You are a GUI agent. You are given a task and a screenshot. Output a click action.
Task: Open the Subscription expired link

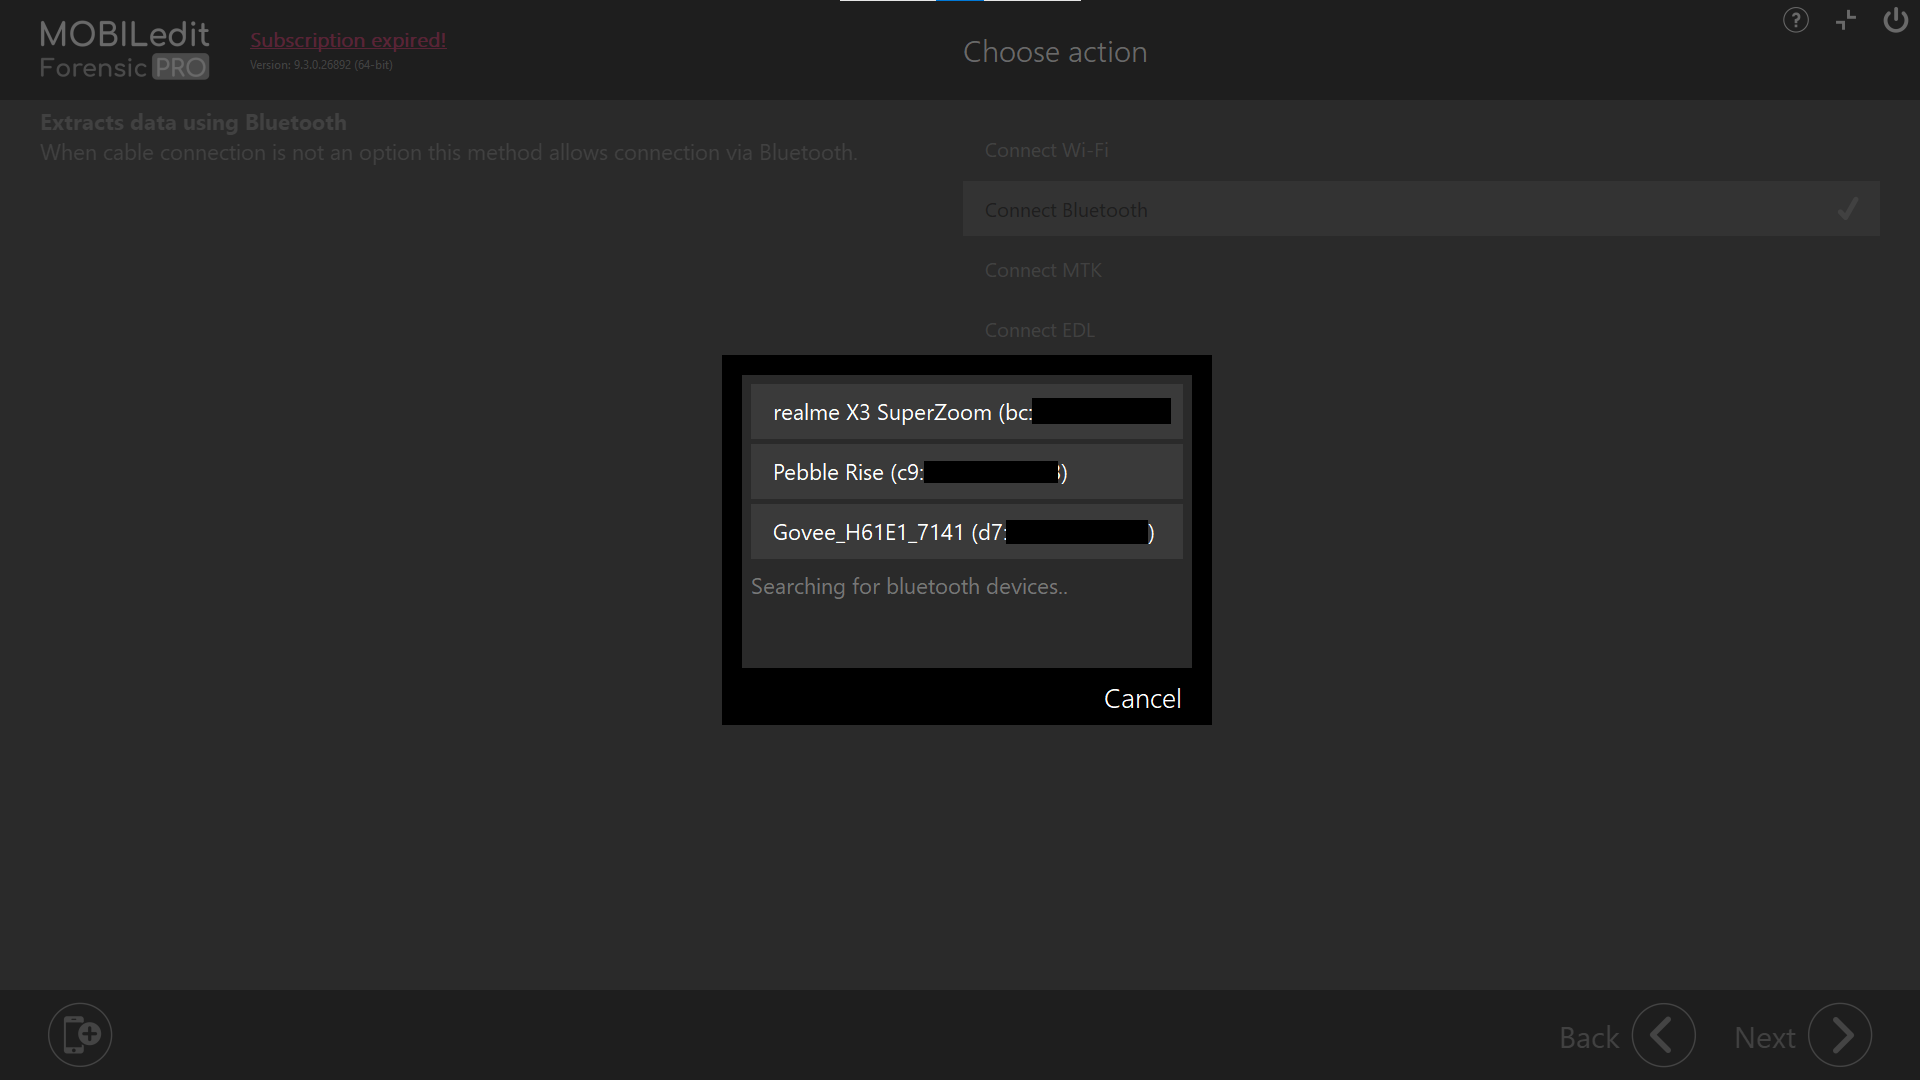tap(348, 40)
